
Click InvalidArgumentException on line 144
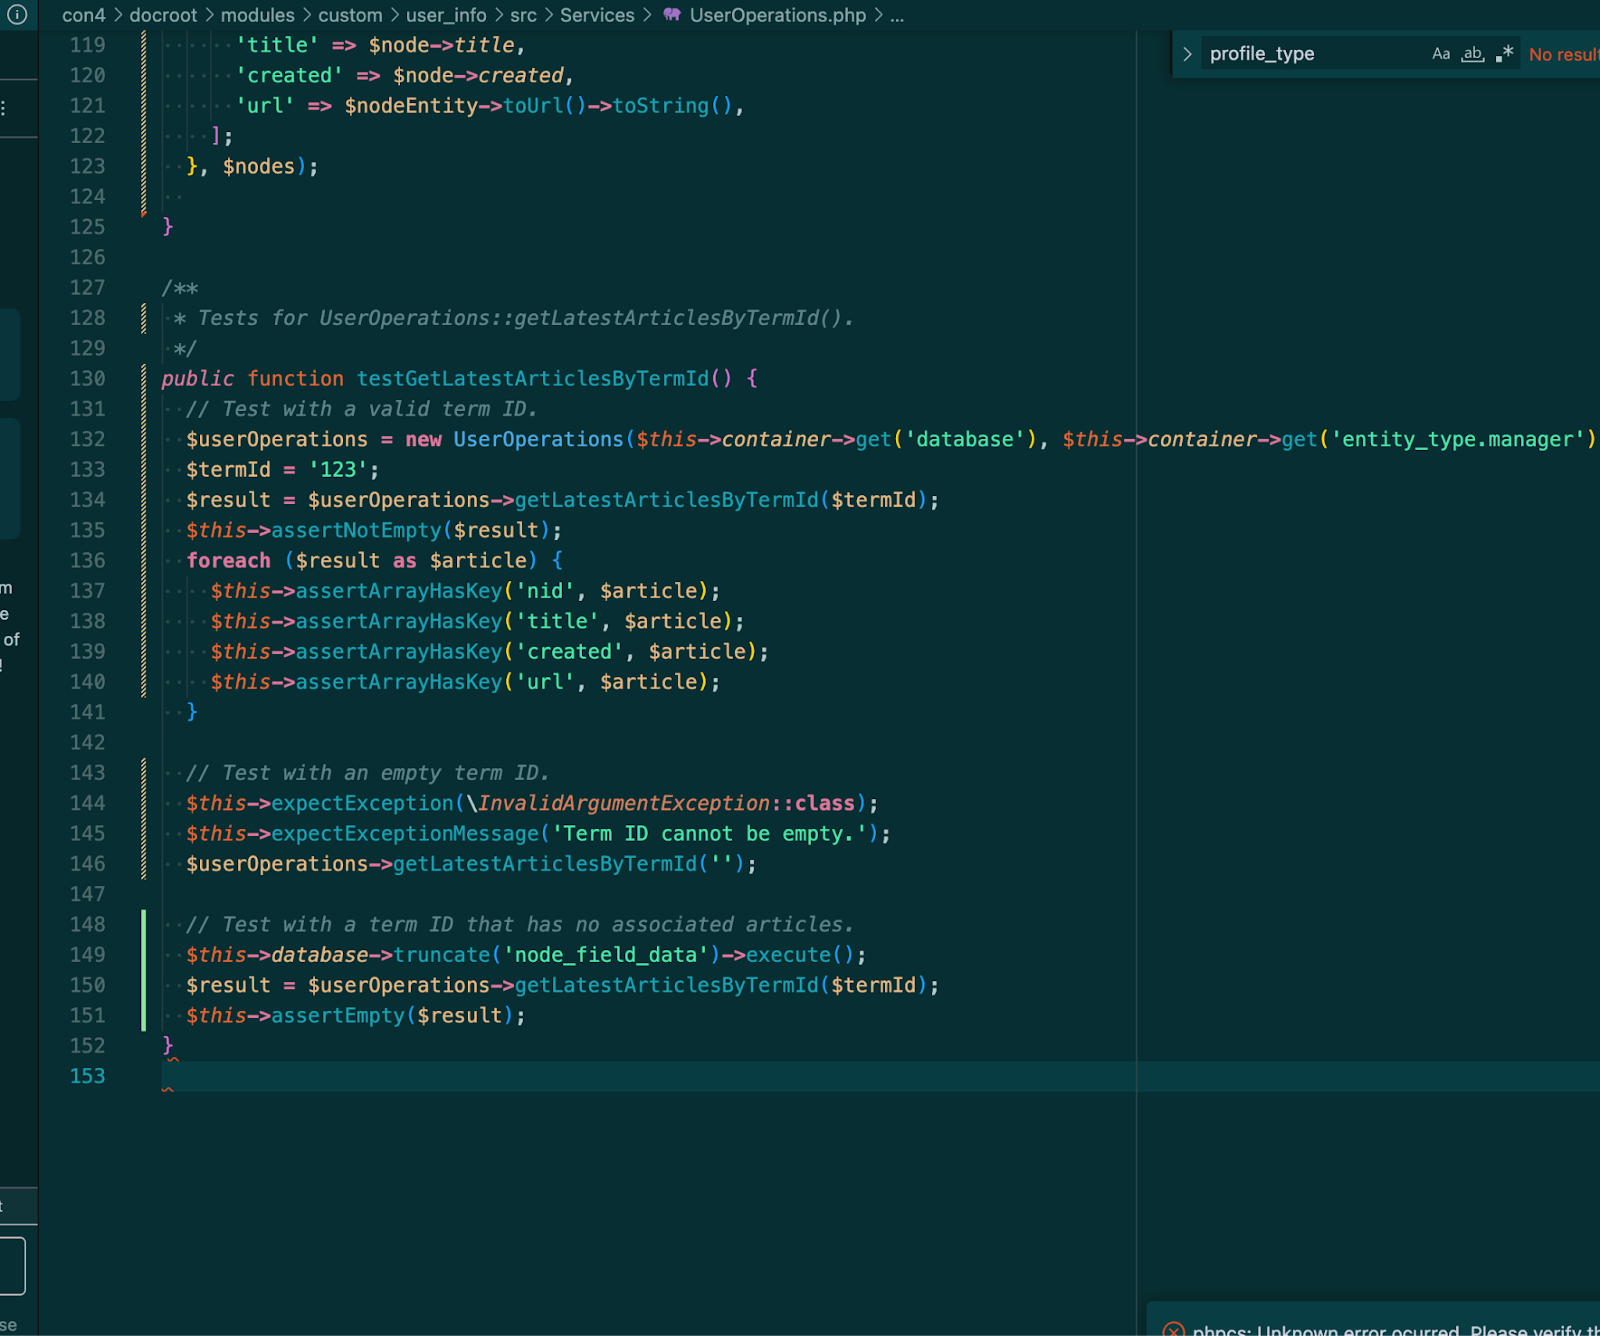click(x=624, y=803)
